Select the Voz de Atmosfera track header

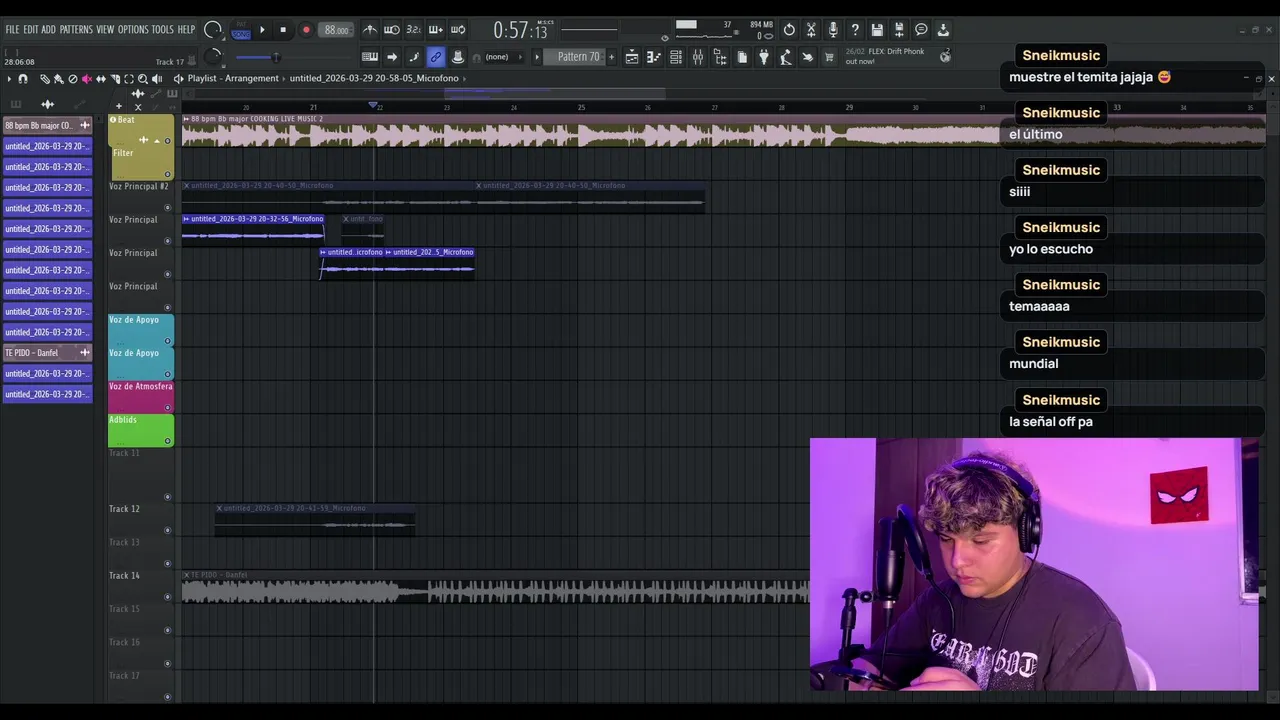click(x=141, y=396)
